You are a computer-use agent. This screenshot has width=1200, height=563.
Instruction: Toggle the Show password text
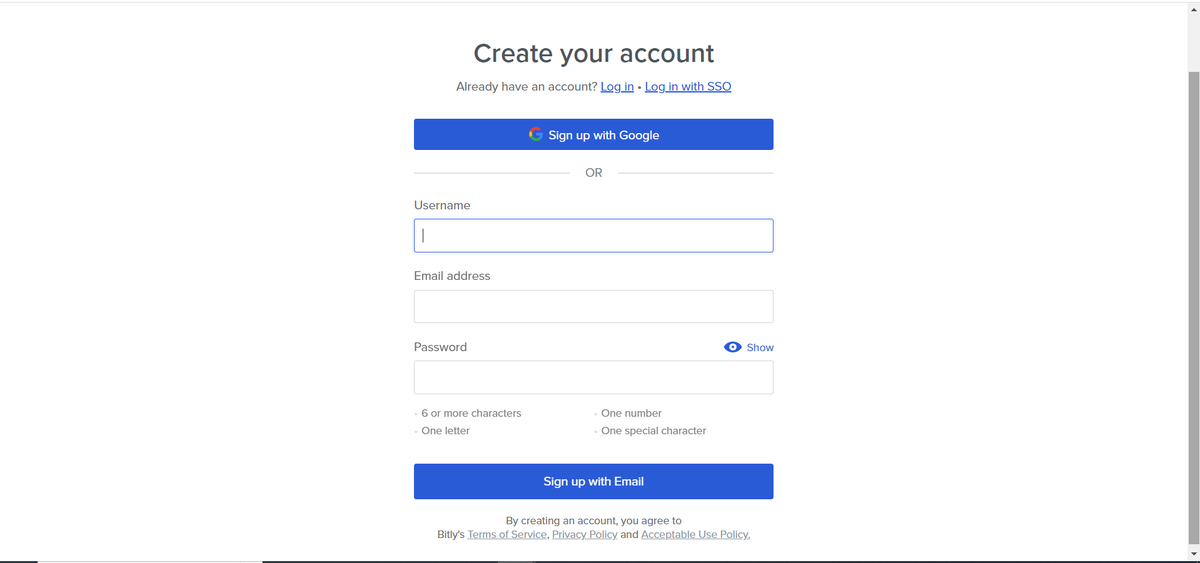pos(760,347)
